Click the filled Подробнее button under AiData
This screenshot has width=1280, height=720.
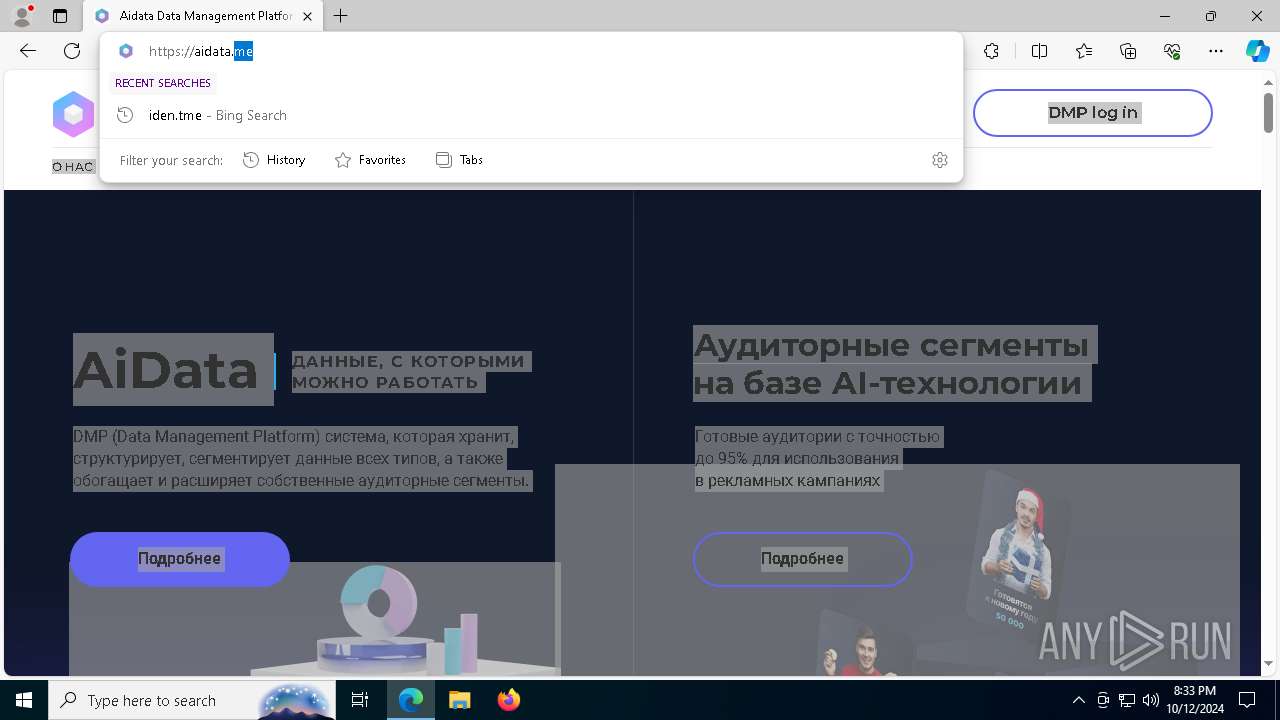tap(180, 559)
